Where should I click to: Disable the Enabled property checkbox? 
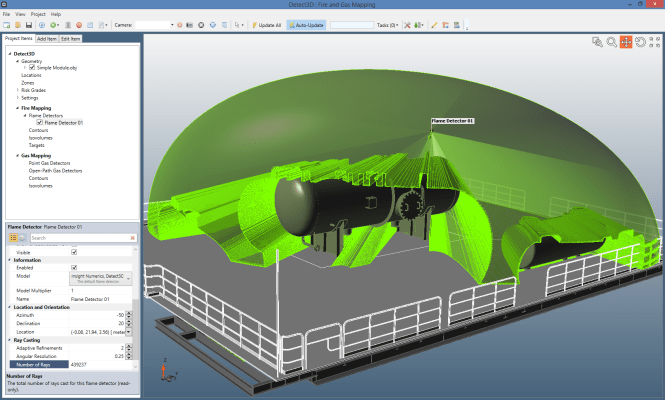click(74, 267)
